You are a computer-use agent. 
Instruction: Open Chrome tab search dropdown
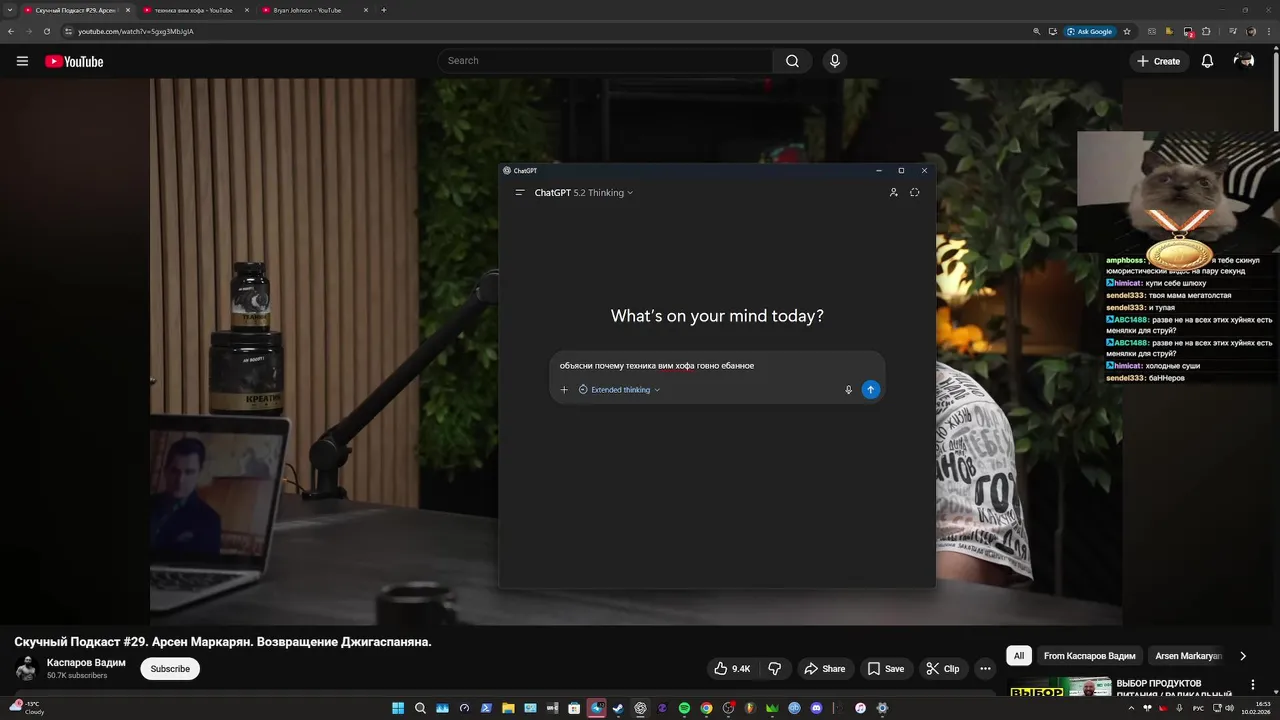pos(9,10)
